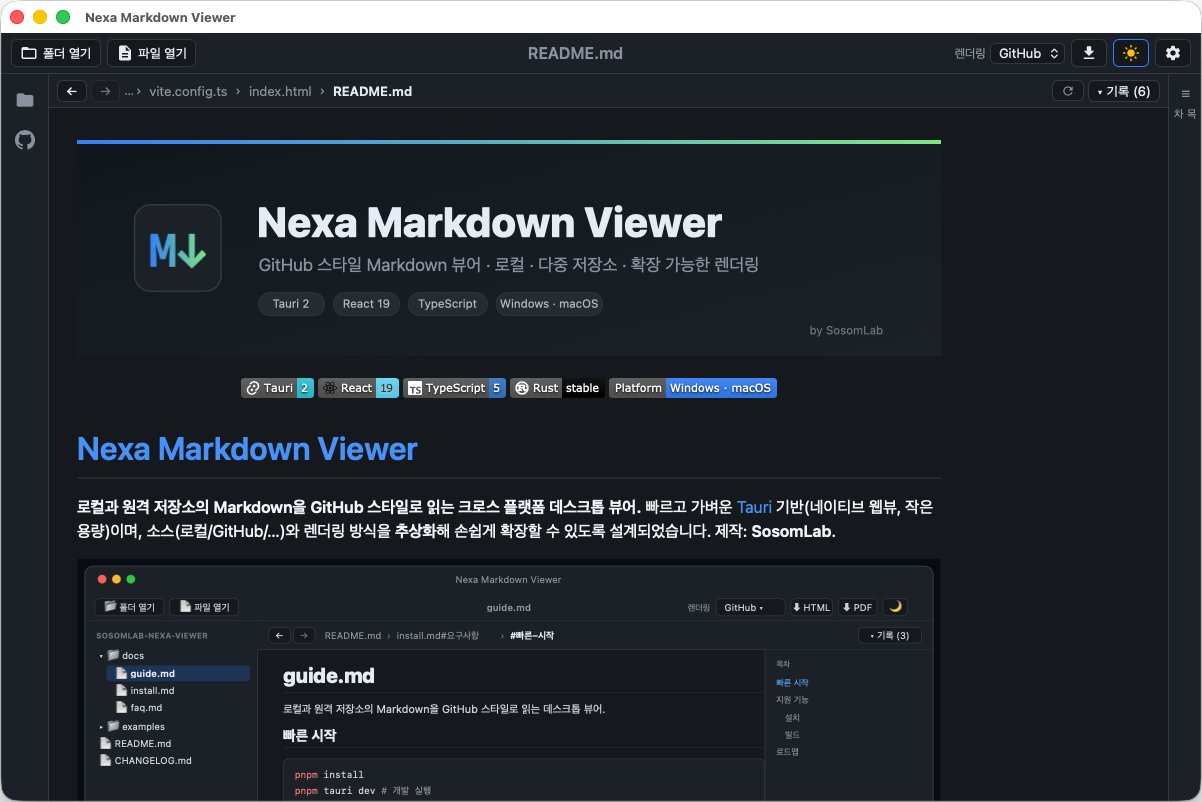
Task: Click the React 19 pill in banner
Action: coord(366,304)
